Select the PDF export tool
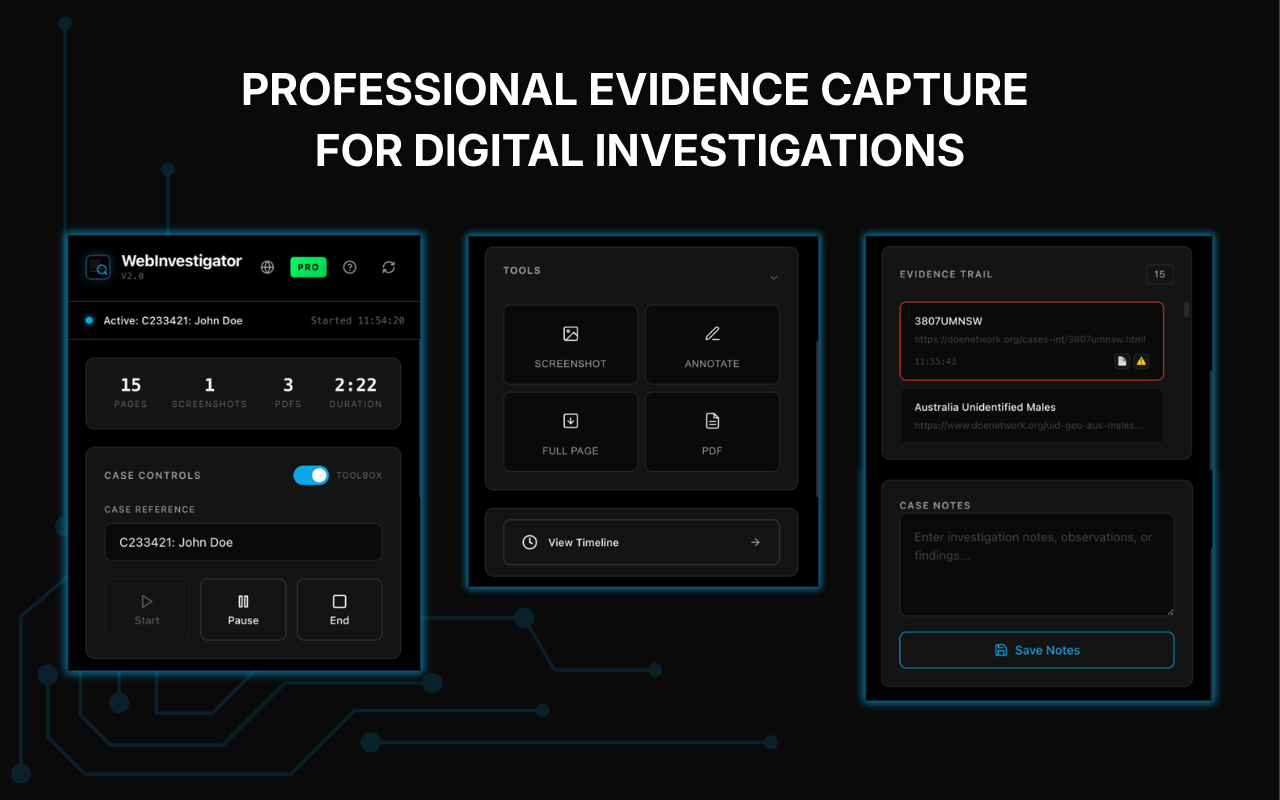The width and height of the screenshot is (1280, 800). tap(712, 431)
